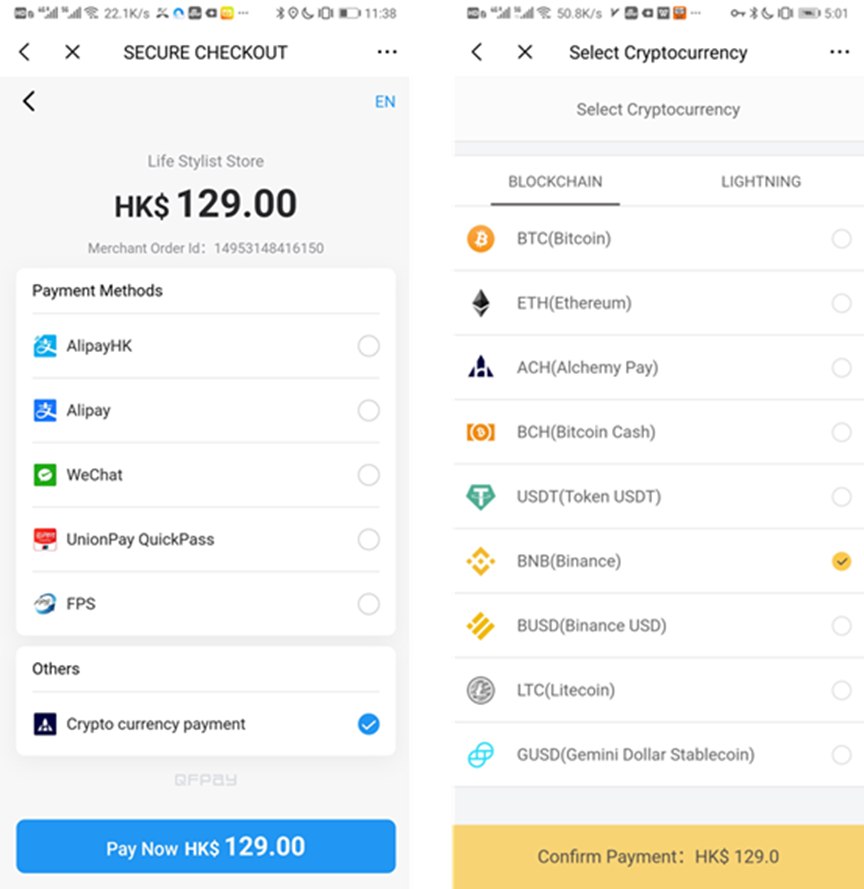Click the UnionPay QuickPass logo icon
This screenshot has width=864, height=889.
coord(45,539)
